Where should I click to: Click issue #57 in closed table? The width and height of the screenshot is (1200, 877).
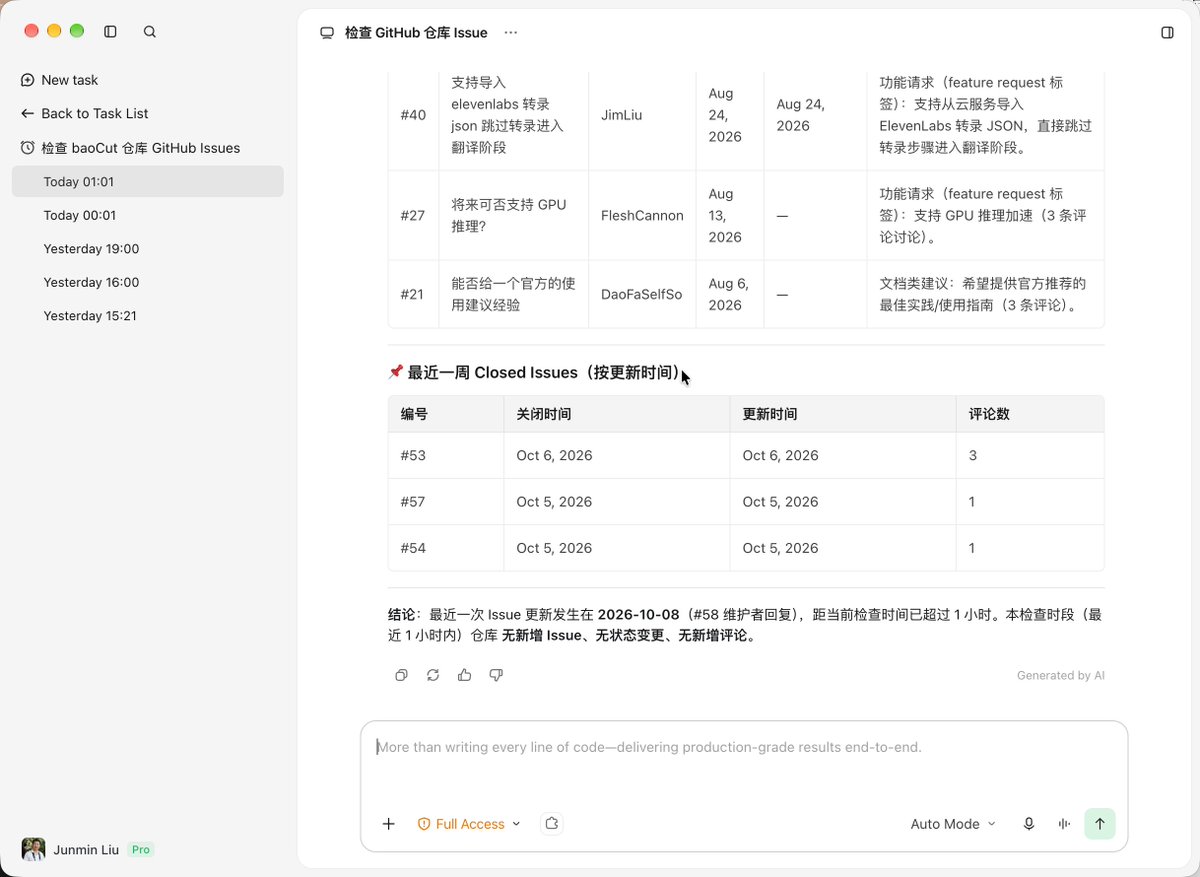click(413, 502)
